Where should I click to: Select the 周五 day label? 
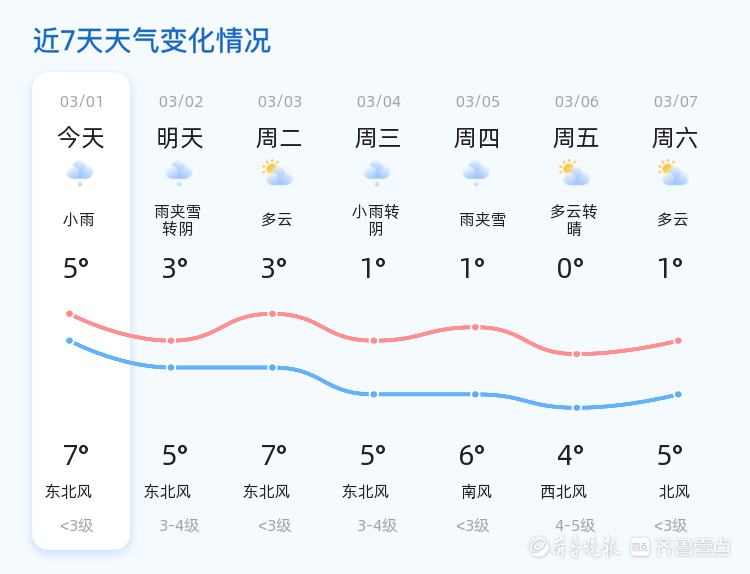tap(576, 137)
